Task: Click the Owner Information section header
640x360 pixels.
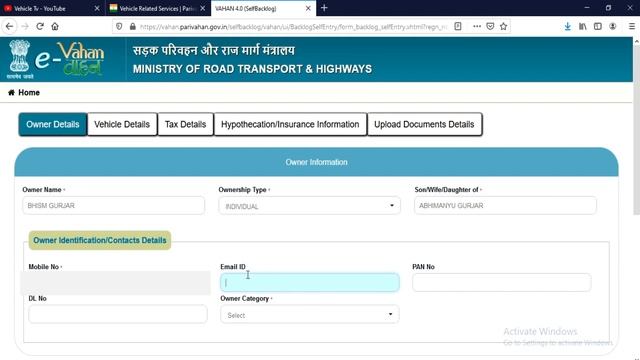Action: pos(316,162)
